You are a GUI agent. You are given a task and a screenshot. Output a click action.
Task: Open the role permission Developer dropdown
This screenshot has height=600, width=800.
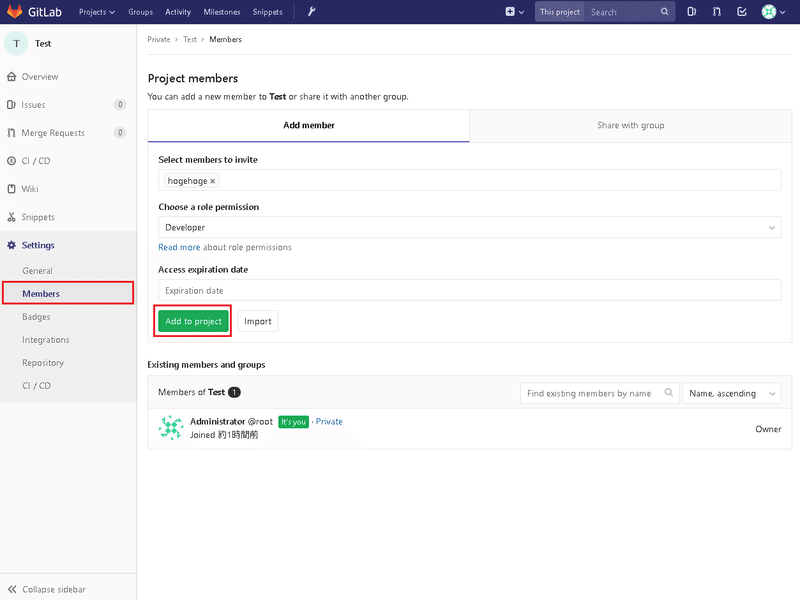(x=469, y=228)
